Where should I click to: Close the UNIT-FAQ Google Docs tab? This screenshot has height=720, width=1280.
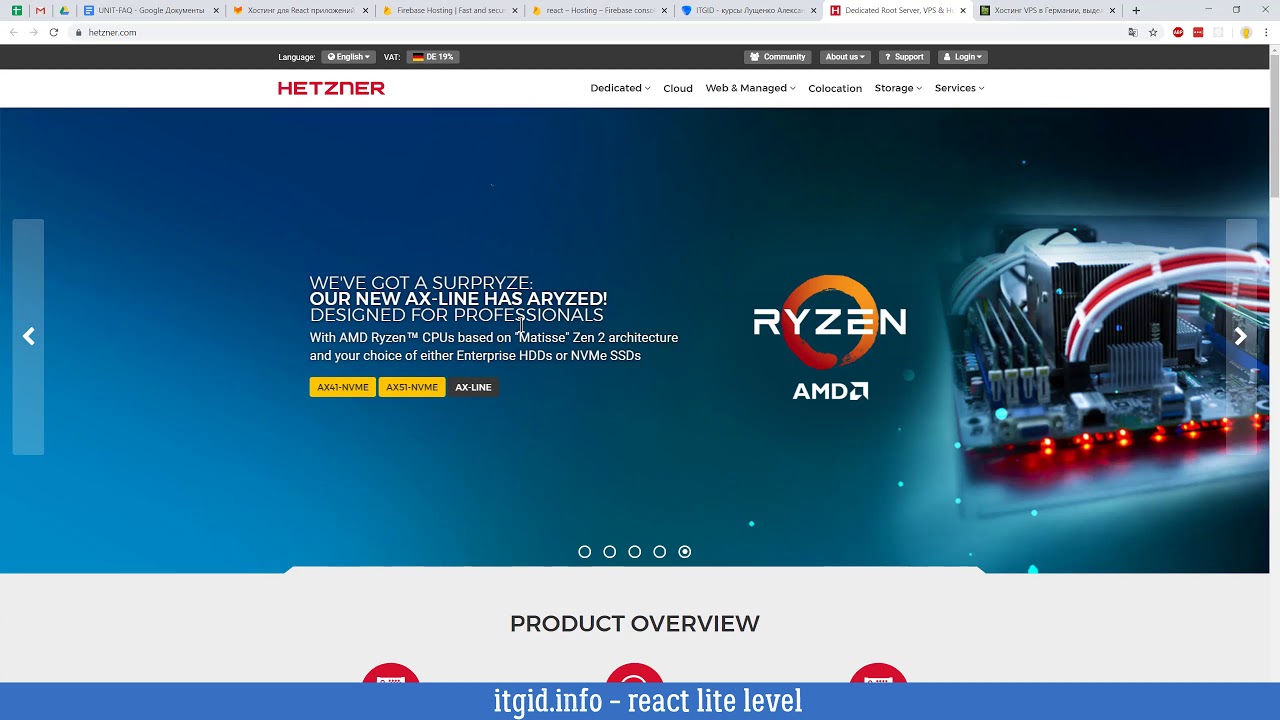click(x=216, y=10)
